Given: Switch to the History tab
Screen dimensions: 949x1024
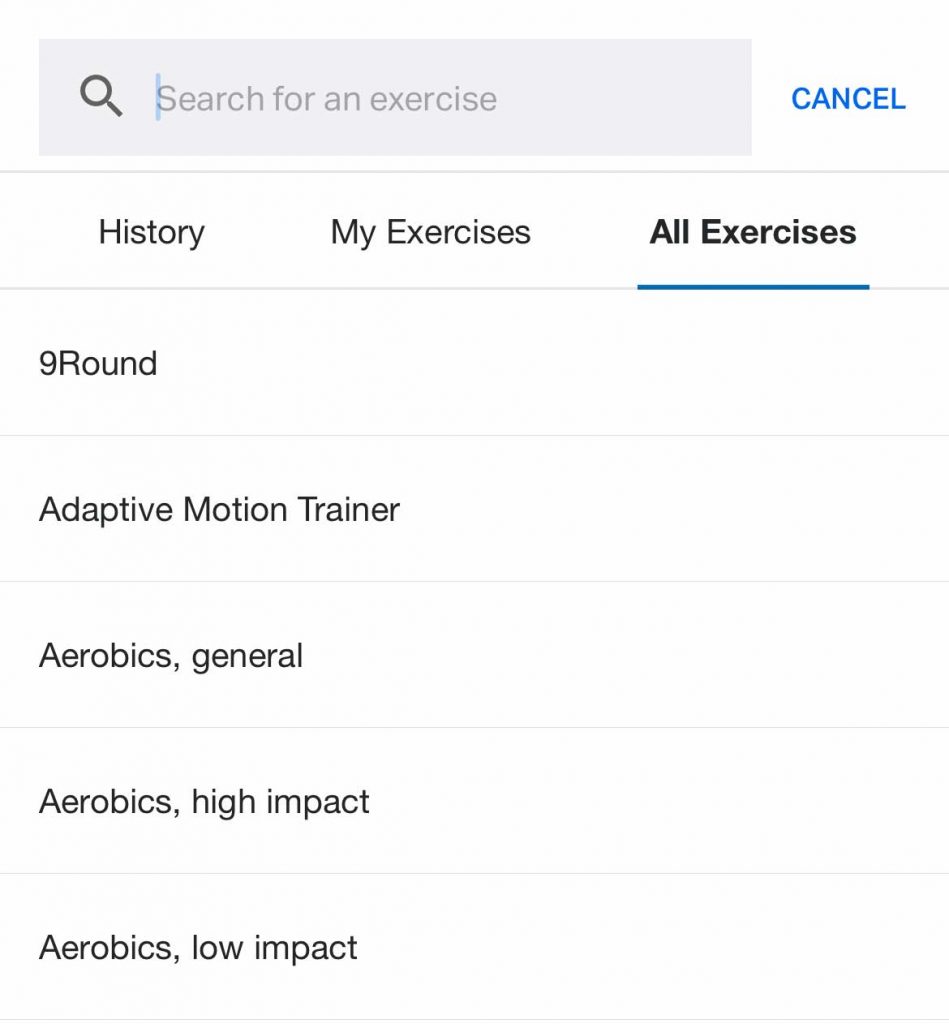Looking at the screenshot, I should tap(151, 232).
